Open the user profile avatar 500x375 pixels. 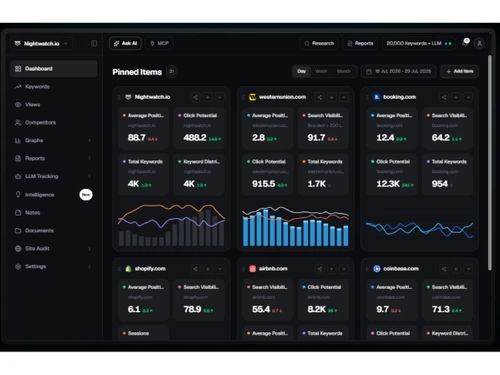[480, 43]
